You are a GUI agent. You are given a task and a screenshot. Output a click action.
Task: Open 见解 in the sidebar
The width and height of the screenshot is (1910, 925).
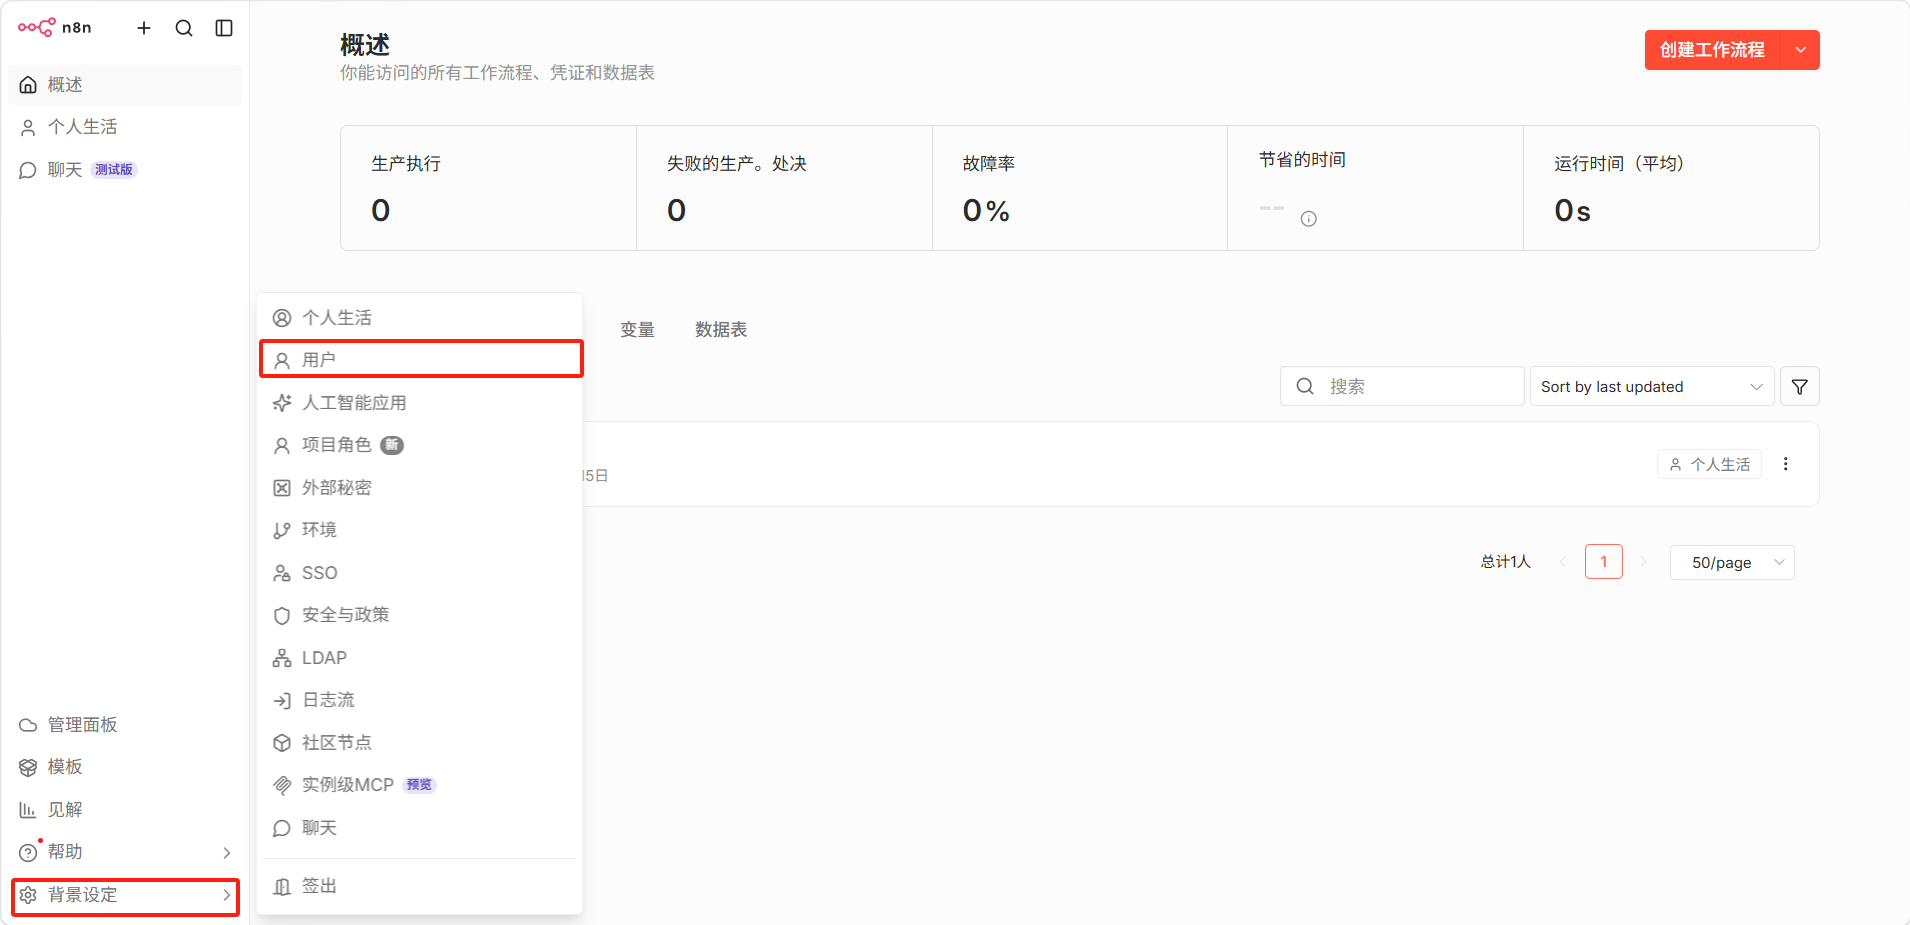coord(125,810)
